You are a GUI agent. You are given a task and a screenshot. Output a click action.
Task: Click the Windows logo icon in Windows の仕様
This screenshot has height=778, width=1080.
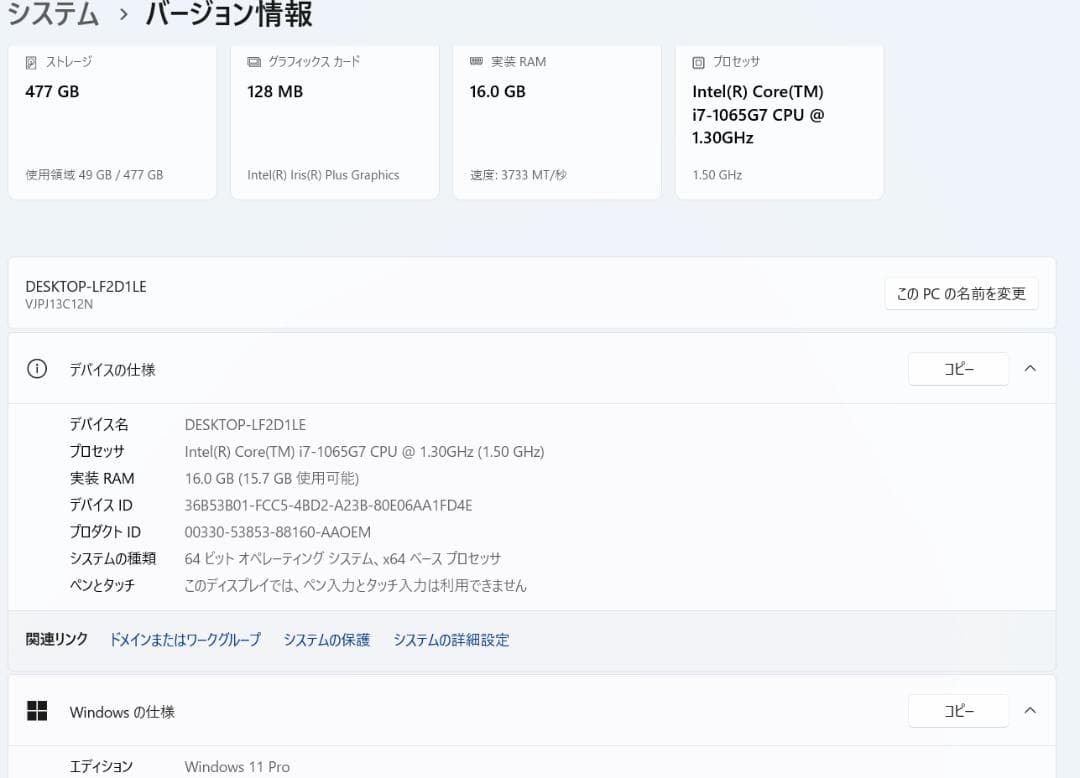(37, 711)
